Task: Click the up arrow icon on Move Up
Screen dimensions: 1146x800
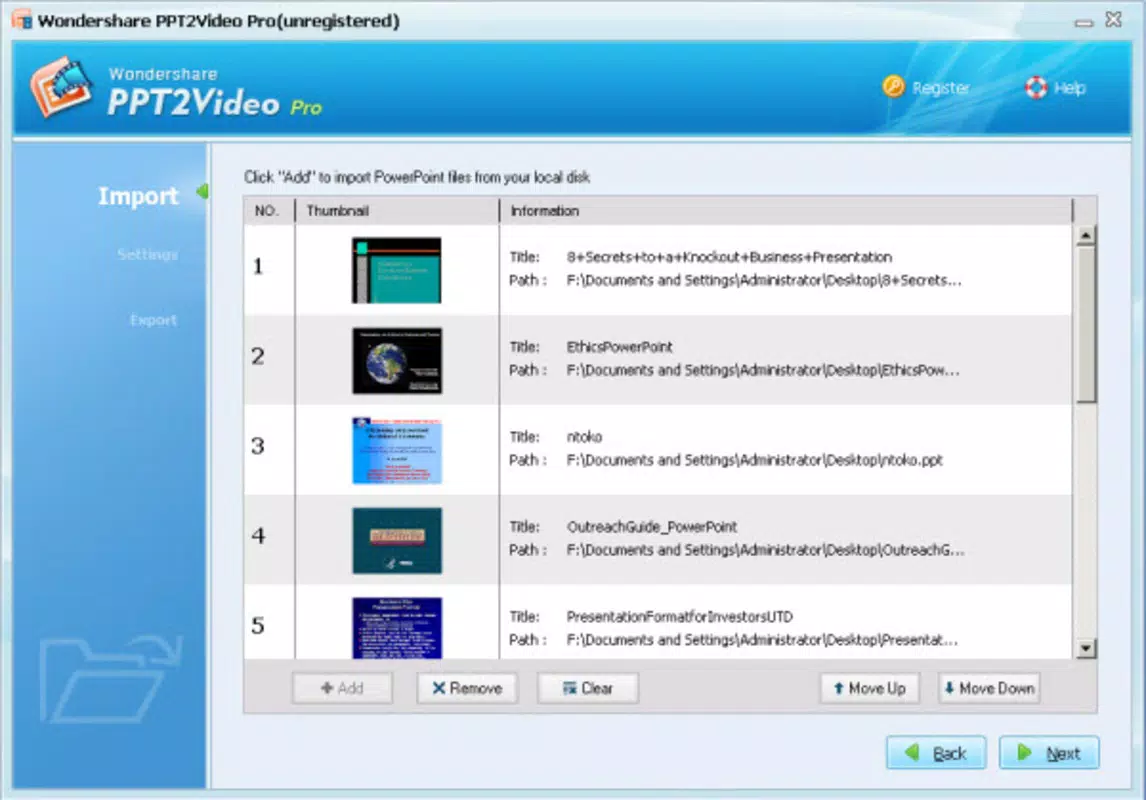Action: [x=838, y=688]
